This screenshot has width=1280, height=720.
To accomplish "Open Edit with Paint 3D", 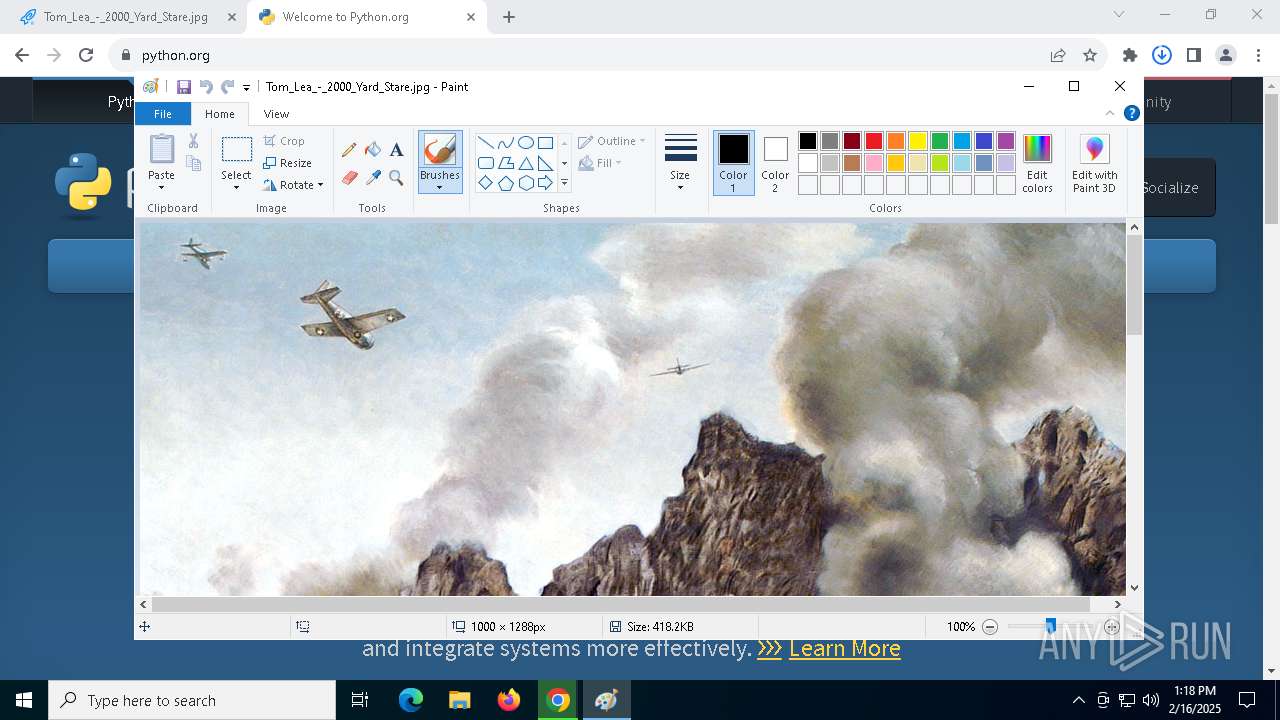I will click(x=1095, y=164).
